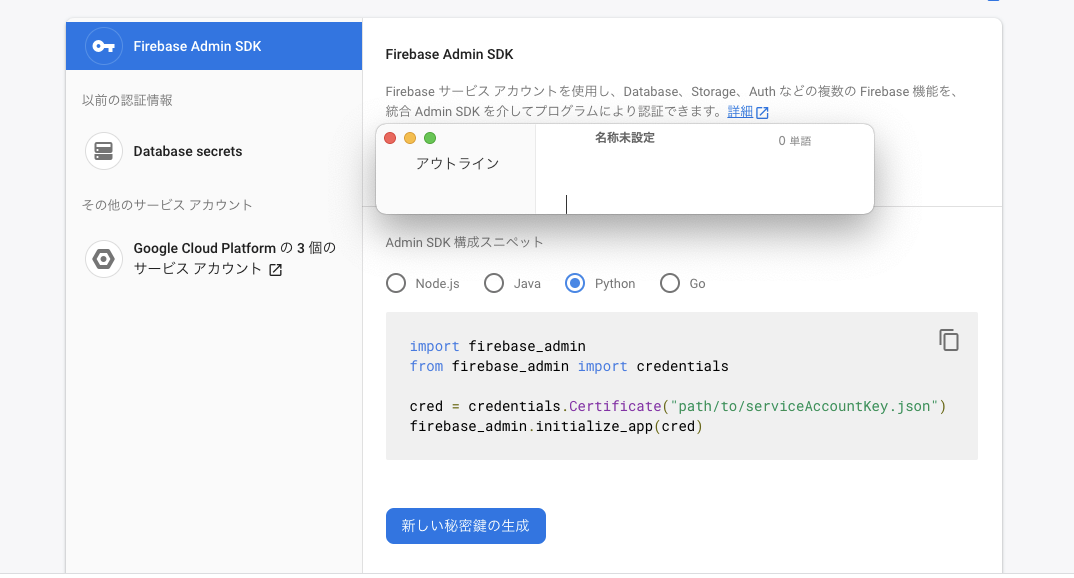Click the external-link icon next to 詳細

click(x=762, y=112)
